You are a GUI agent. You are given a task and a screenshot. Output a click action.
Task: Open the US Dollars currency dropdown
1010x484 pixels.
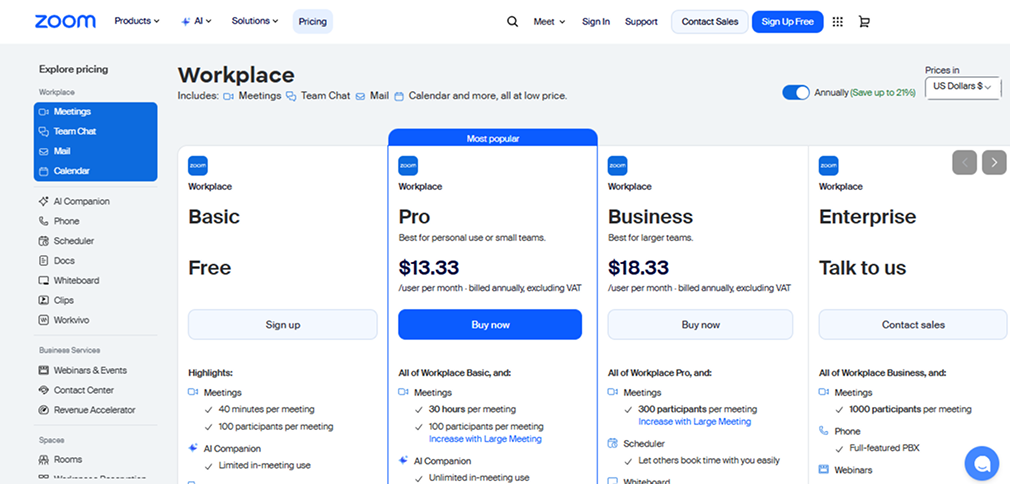[962, 87]
